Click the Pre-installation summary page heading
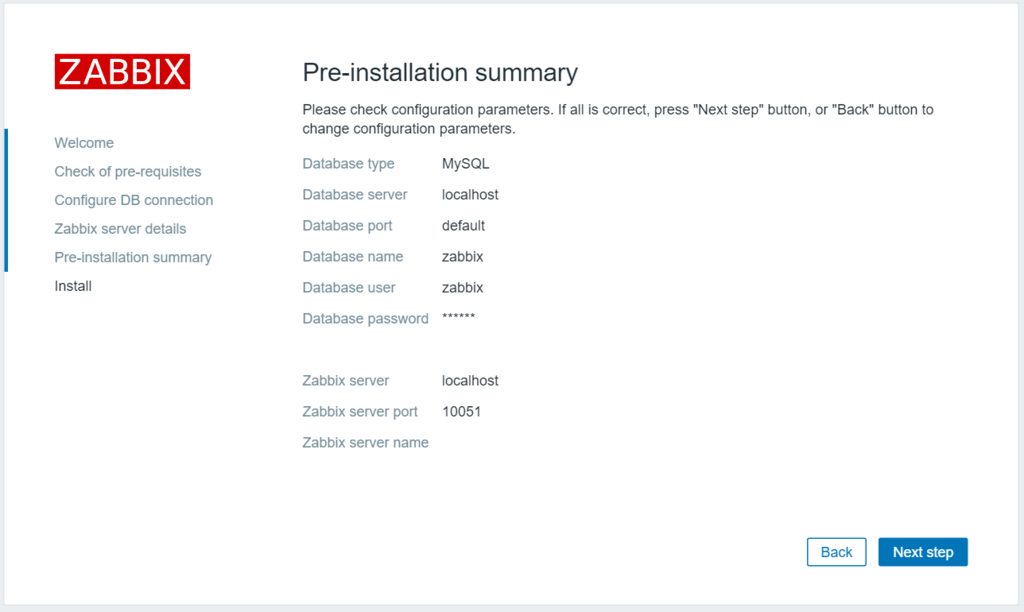The width and height of the screenshot is (1024, 612). pos(440,73)
